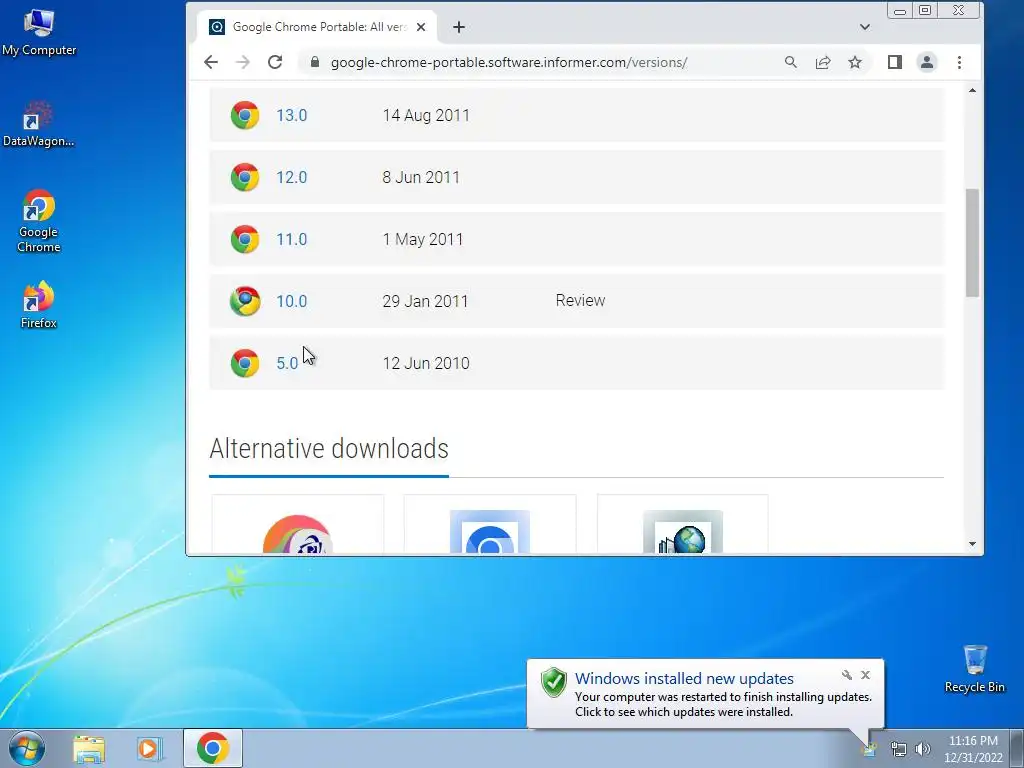
Task: Open the Windows Start menu
Action: [x=26, y=748]
